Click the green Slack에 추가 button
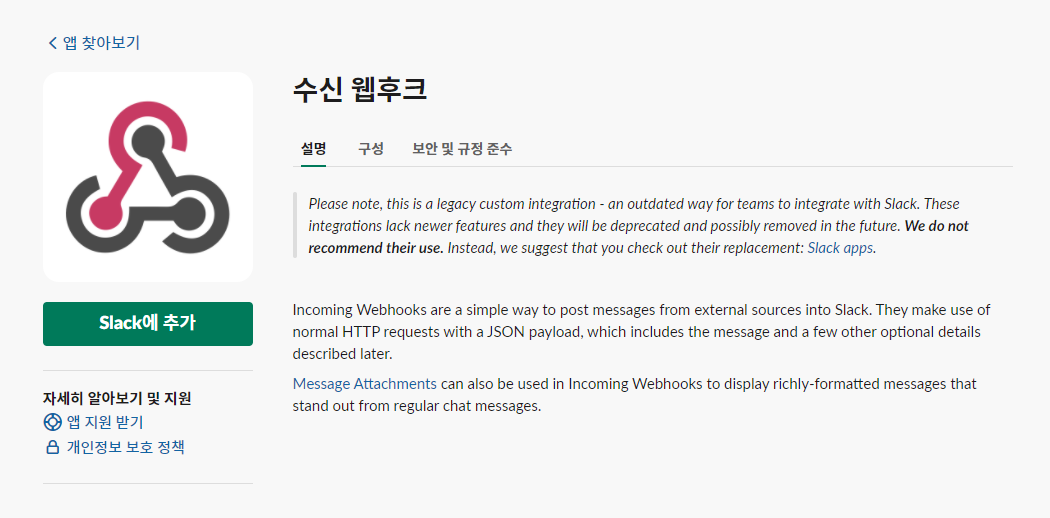 point(148,324)
